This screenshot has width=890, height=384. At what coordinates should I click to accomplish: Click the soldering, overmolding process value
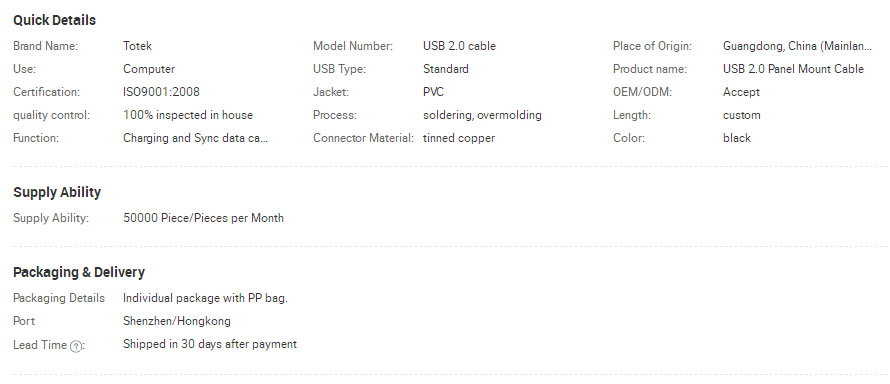(x=482, y=115)
